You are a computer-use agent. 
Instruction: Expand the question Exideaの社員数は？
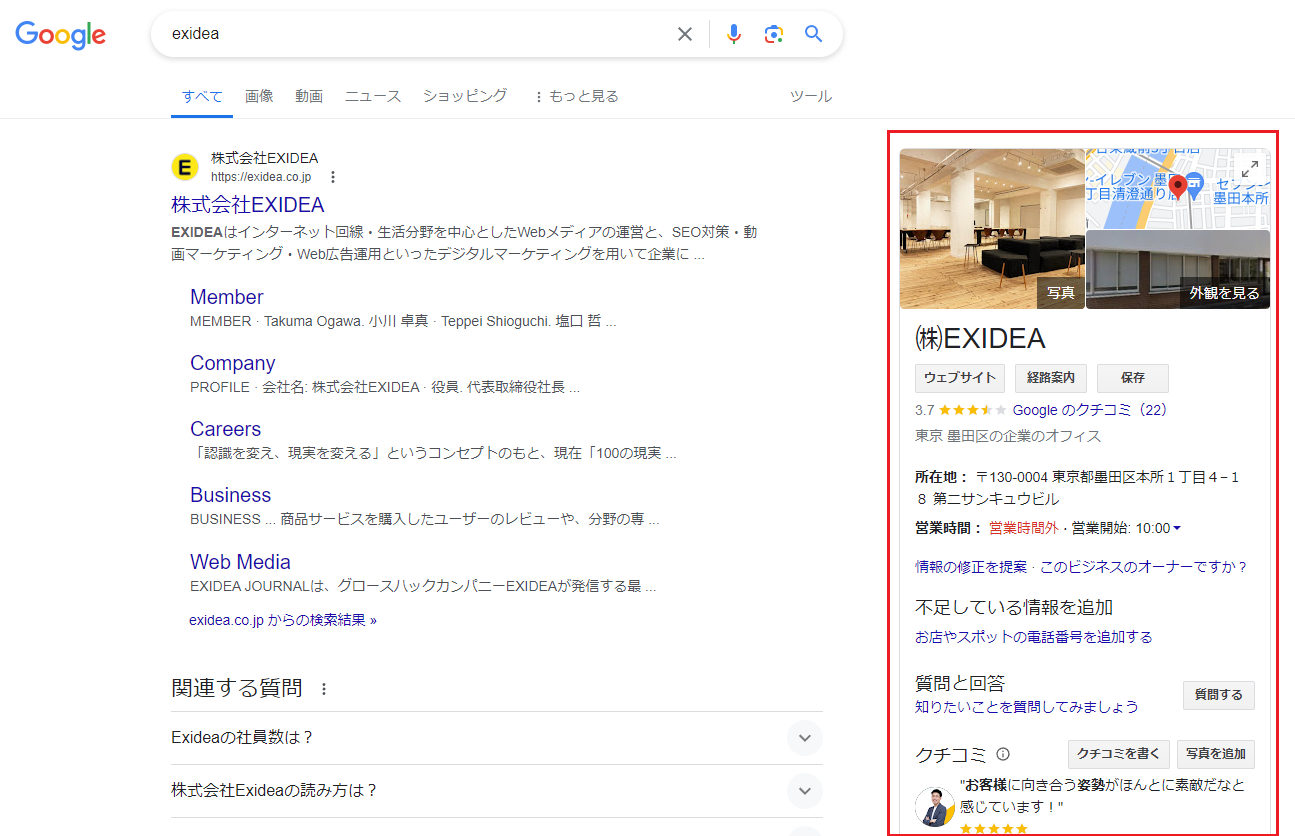coord(804,737)
